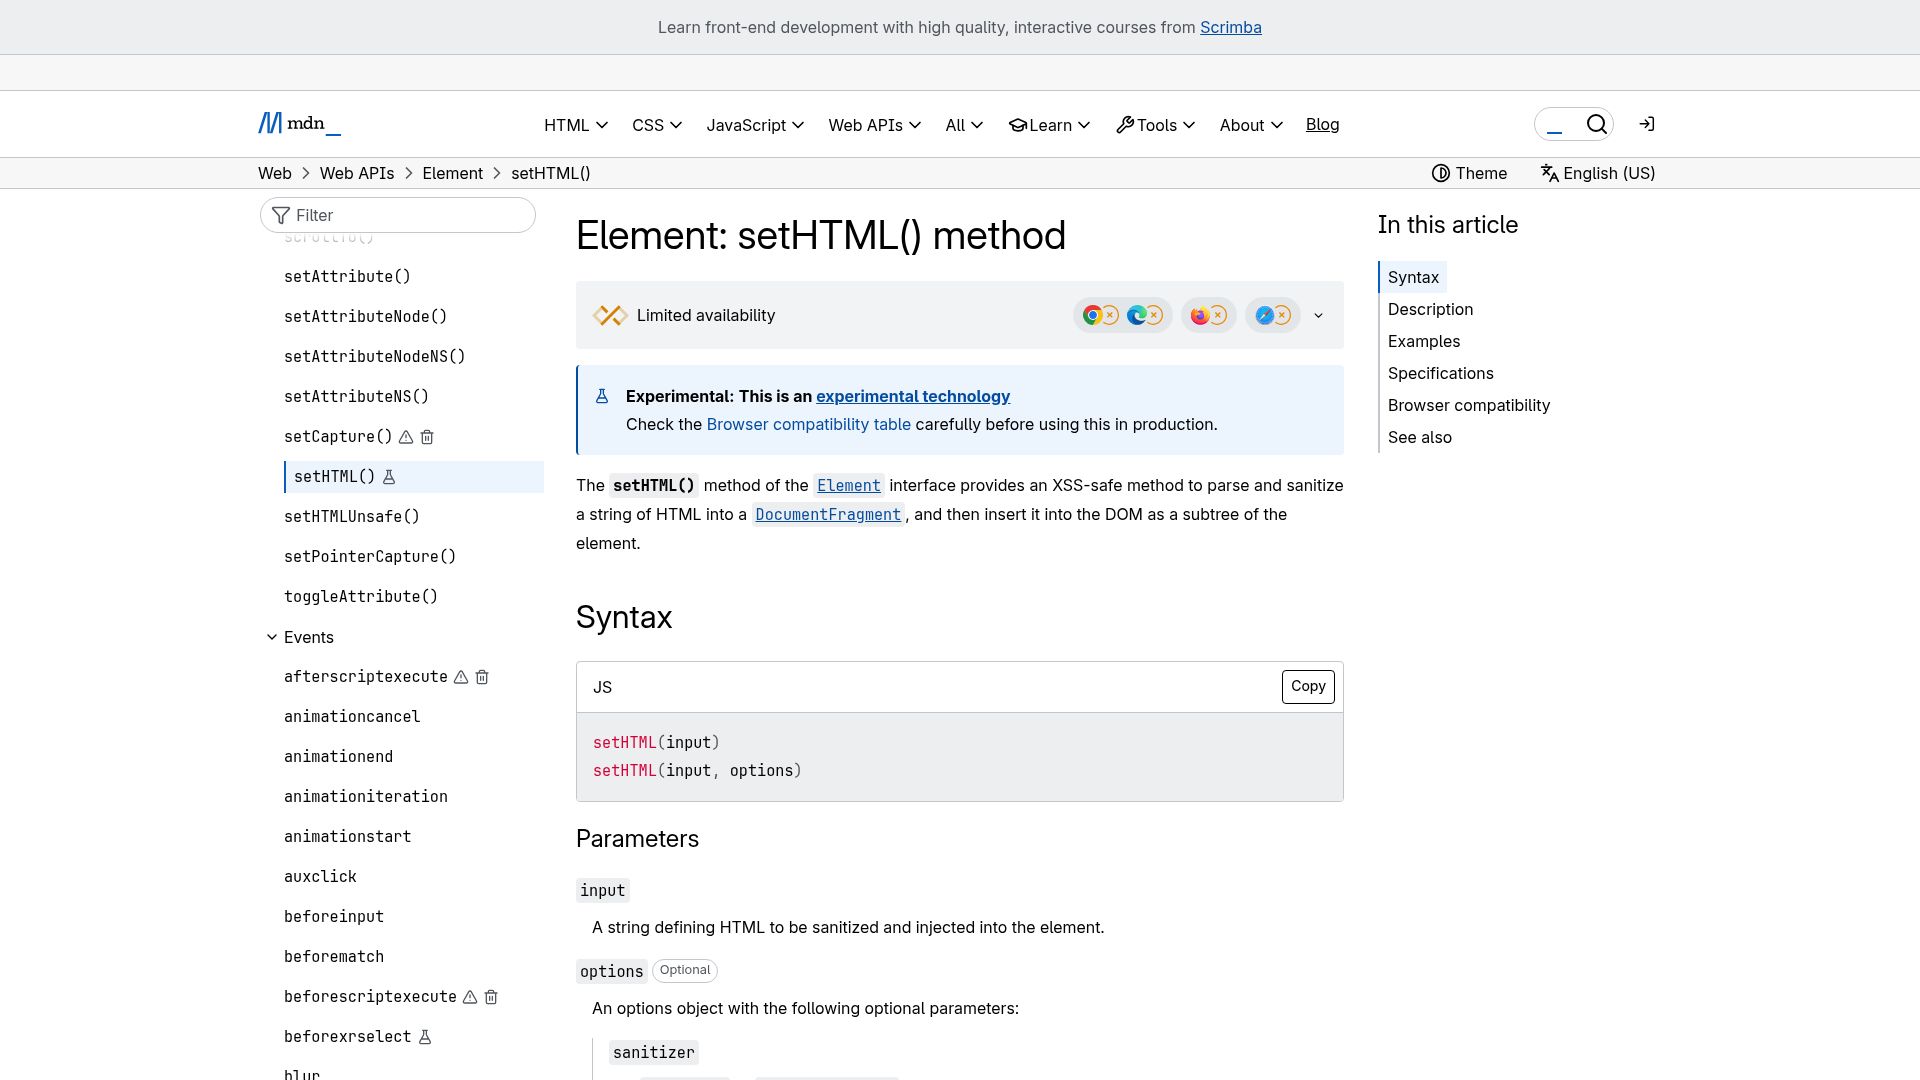
Task: Click the deprecated trash icon beside setCapture()
Action: (427, 437)
